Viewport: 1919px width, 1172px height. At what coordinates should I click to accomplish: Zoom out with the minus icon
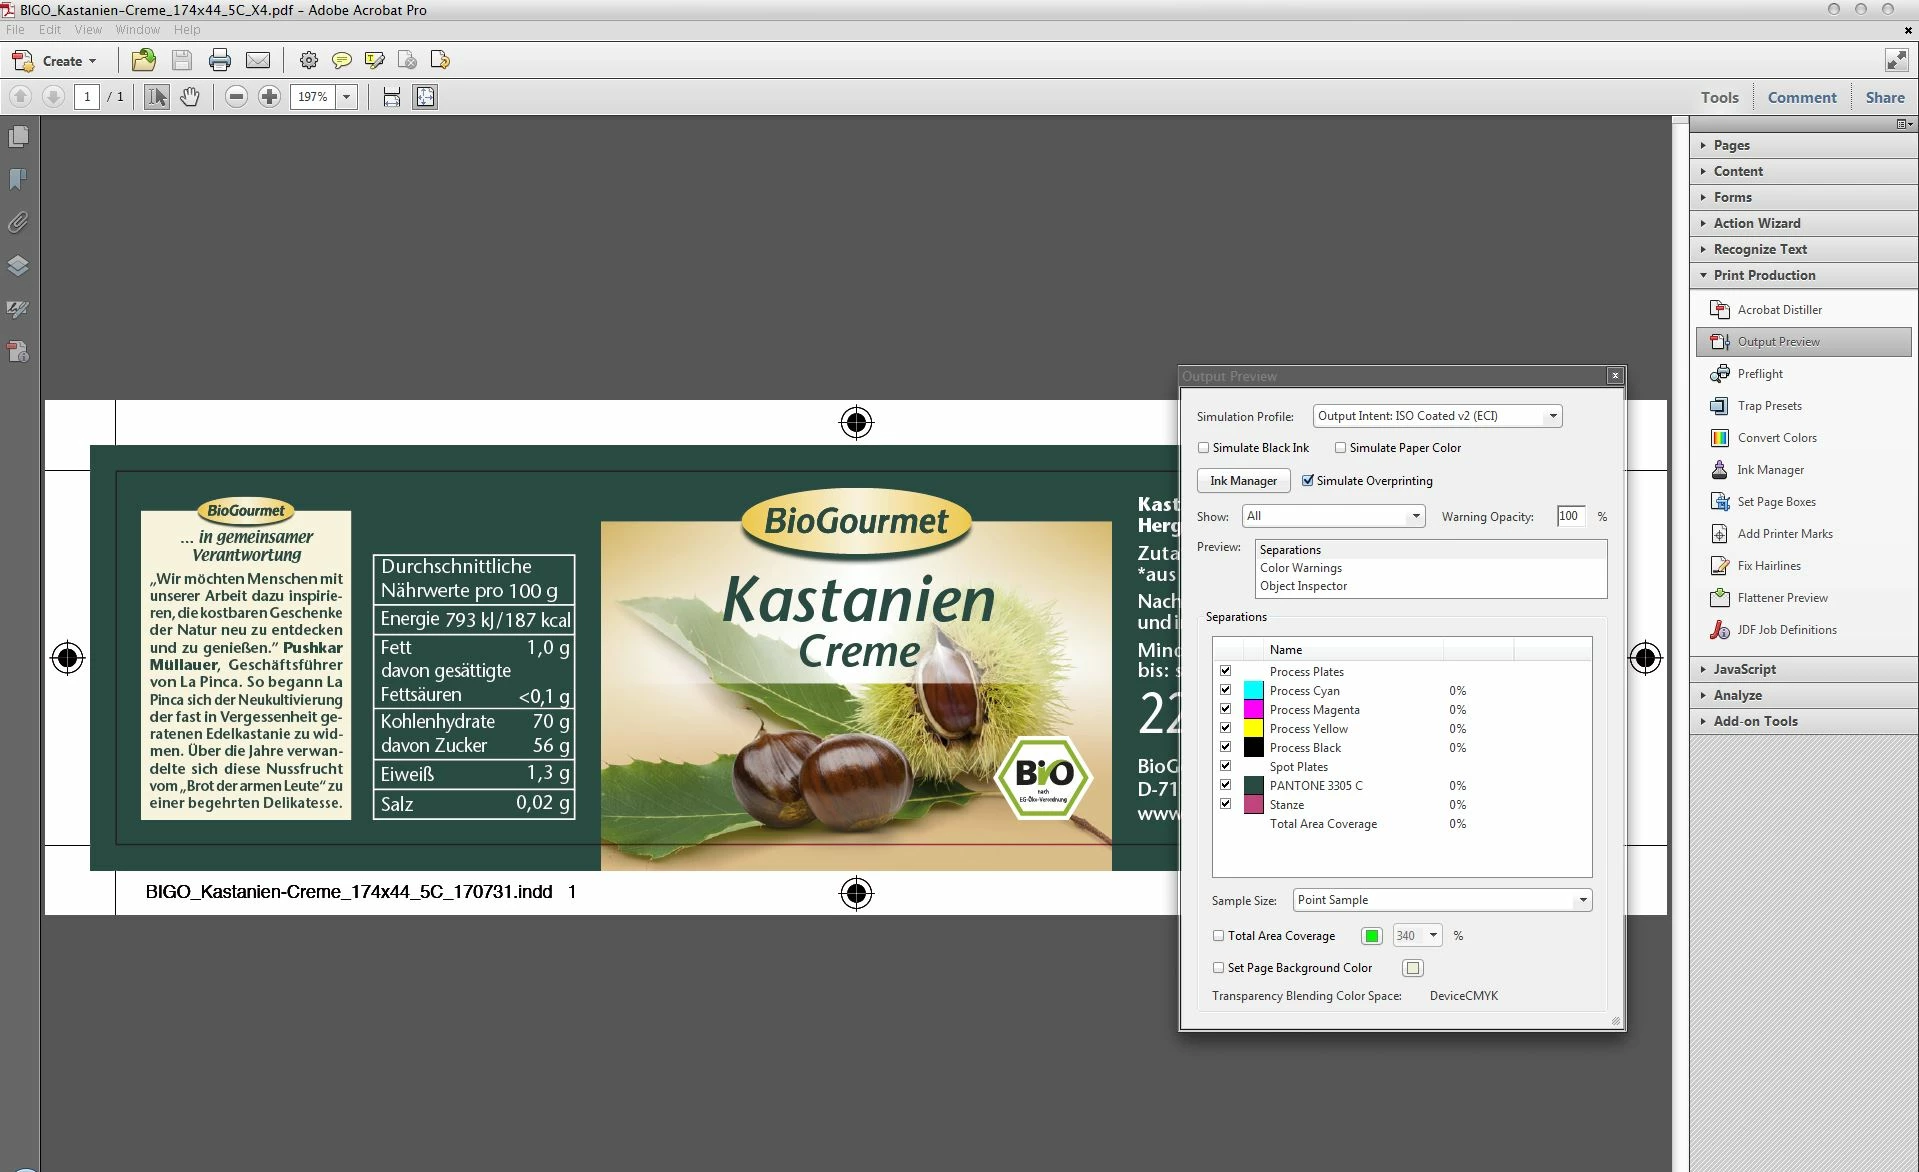coord(236,97)
